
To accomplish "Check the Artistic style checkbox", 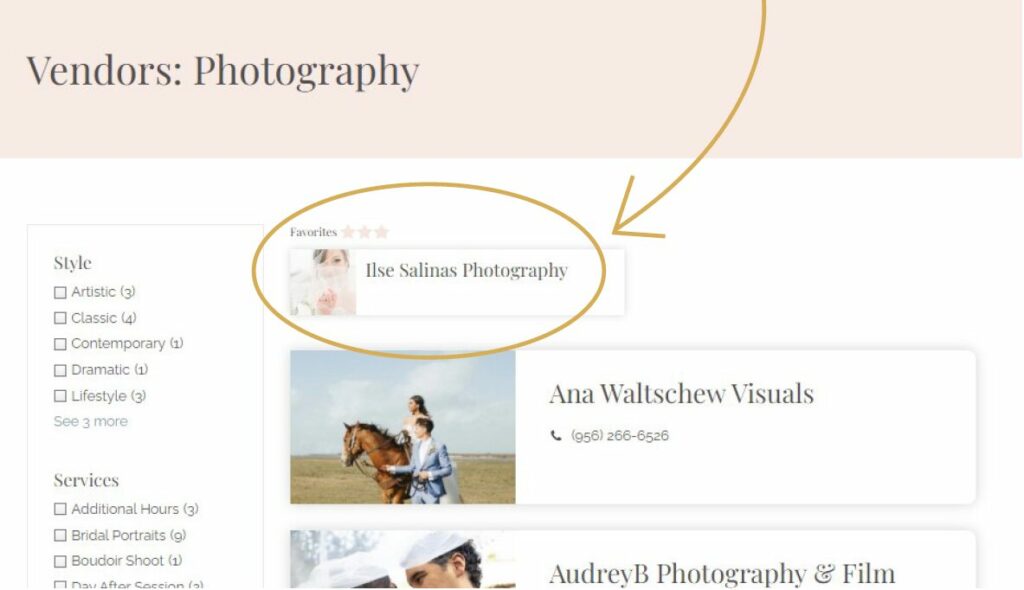I will [60, 292].
